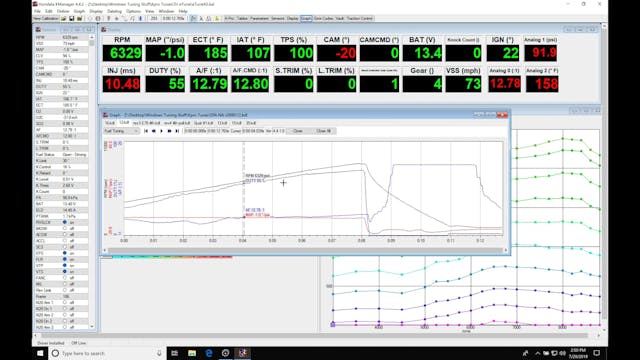
Task: Click the MIL radio indicator in sensor list
Action: tap(64, 284)
